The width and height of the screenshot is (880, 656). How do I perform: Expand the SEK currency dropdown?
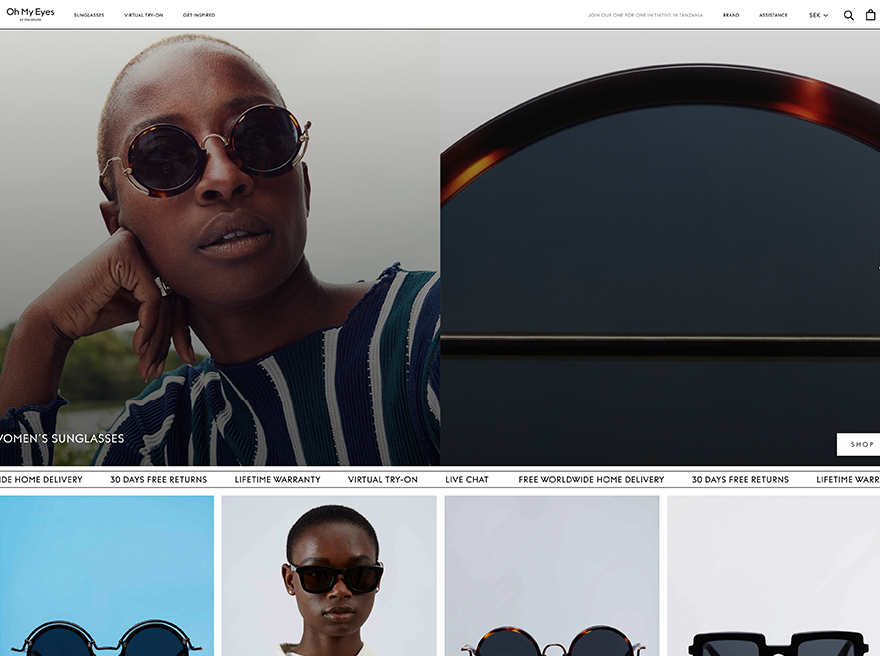pos(818,15)
